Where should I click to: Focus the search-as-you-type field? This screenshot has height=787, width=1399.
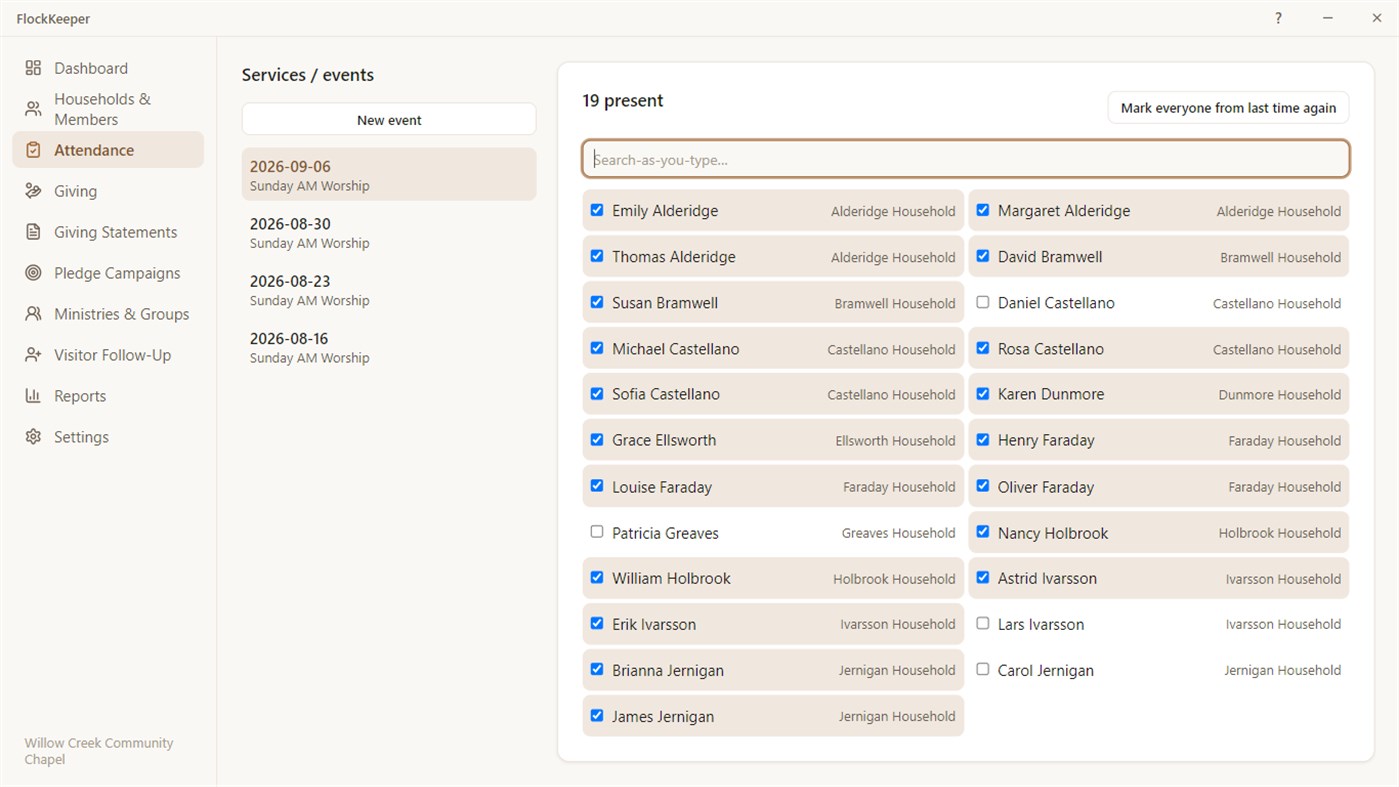click(966, 159)
